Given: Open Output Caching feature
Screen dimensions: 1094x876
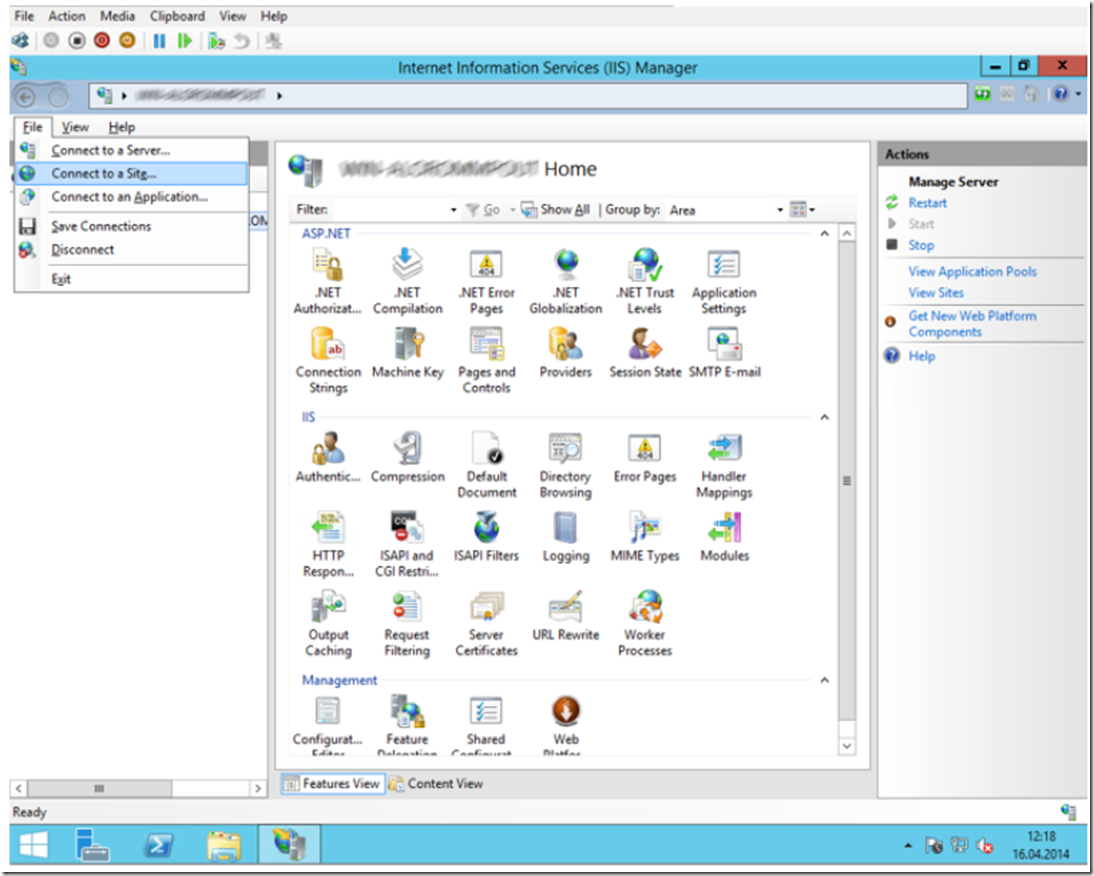Looking at the screenshot, I should click(x=328, y=624).
